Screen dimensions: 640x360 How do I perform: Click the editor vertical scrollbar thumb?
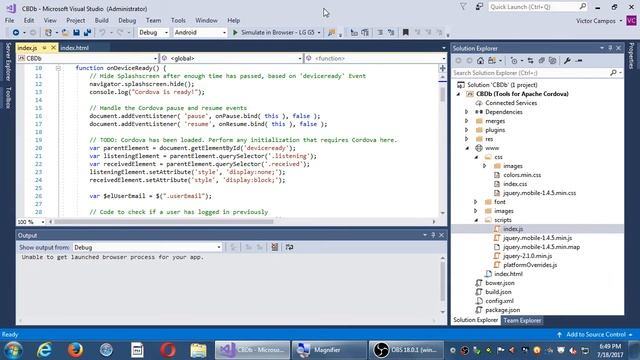442,94
